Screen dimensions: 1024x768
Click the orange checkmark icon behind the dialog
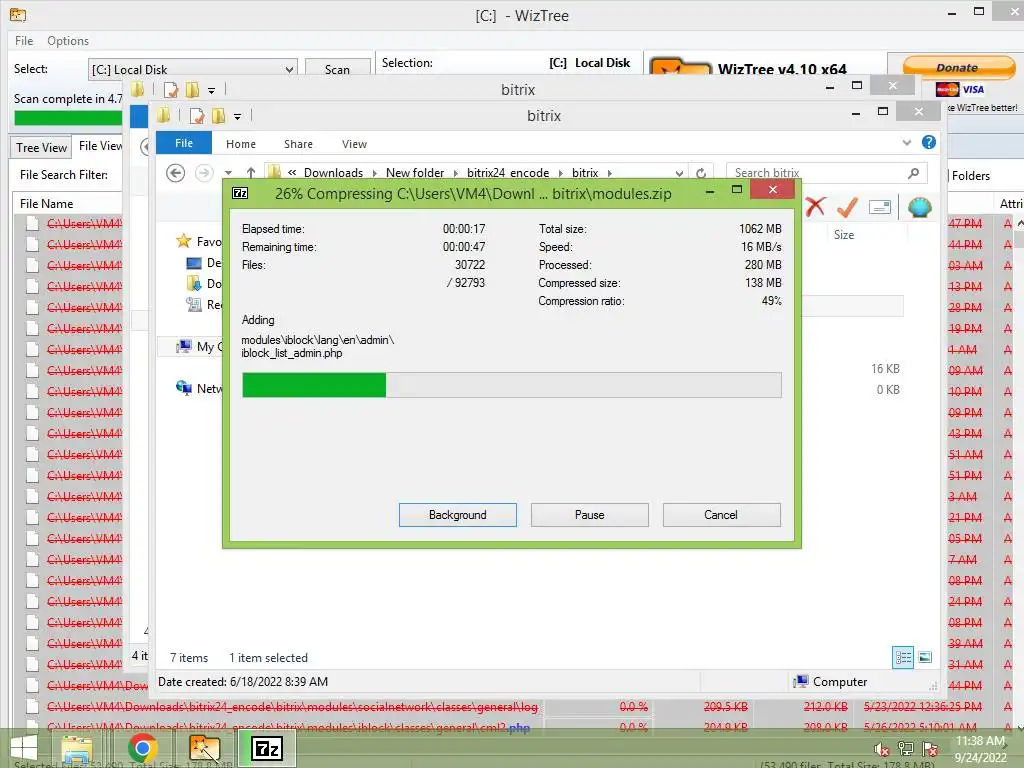(x=847, y=207)
